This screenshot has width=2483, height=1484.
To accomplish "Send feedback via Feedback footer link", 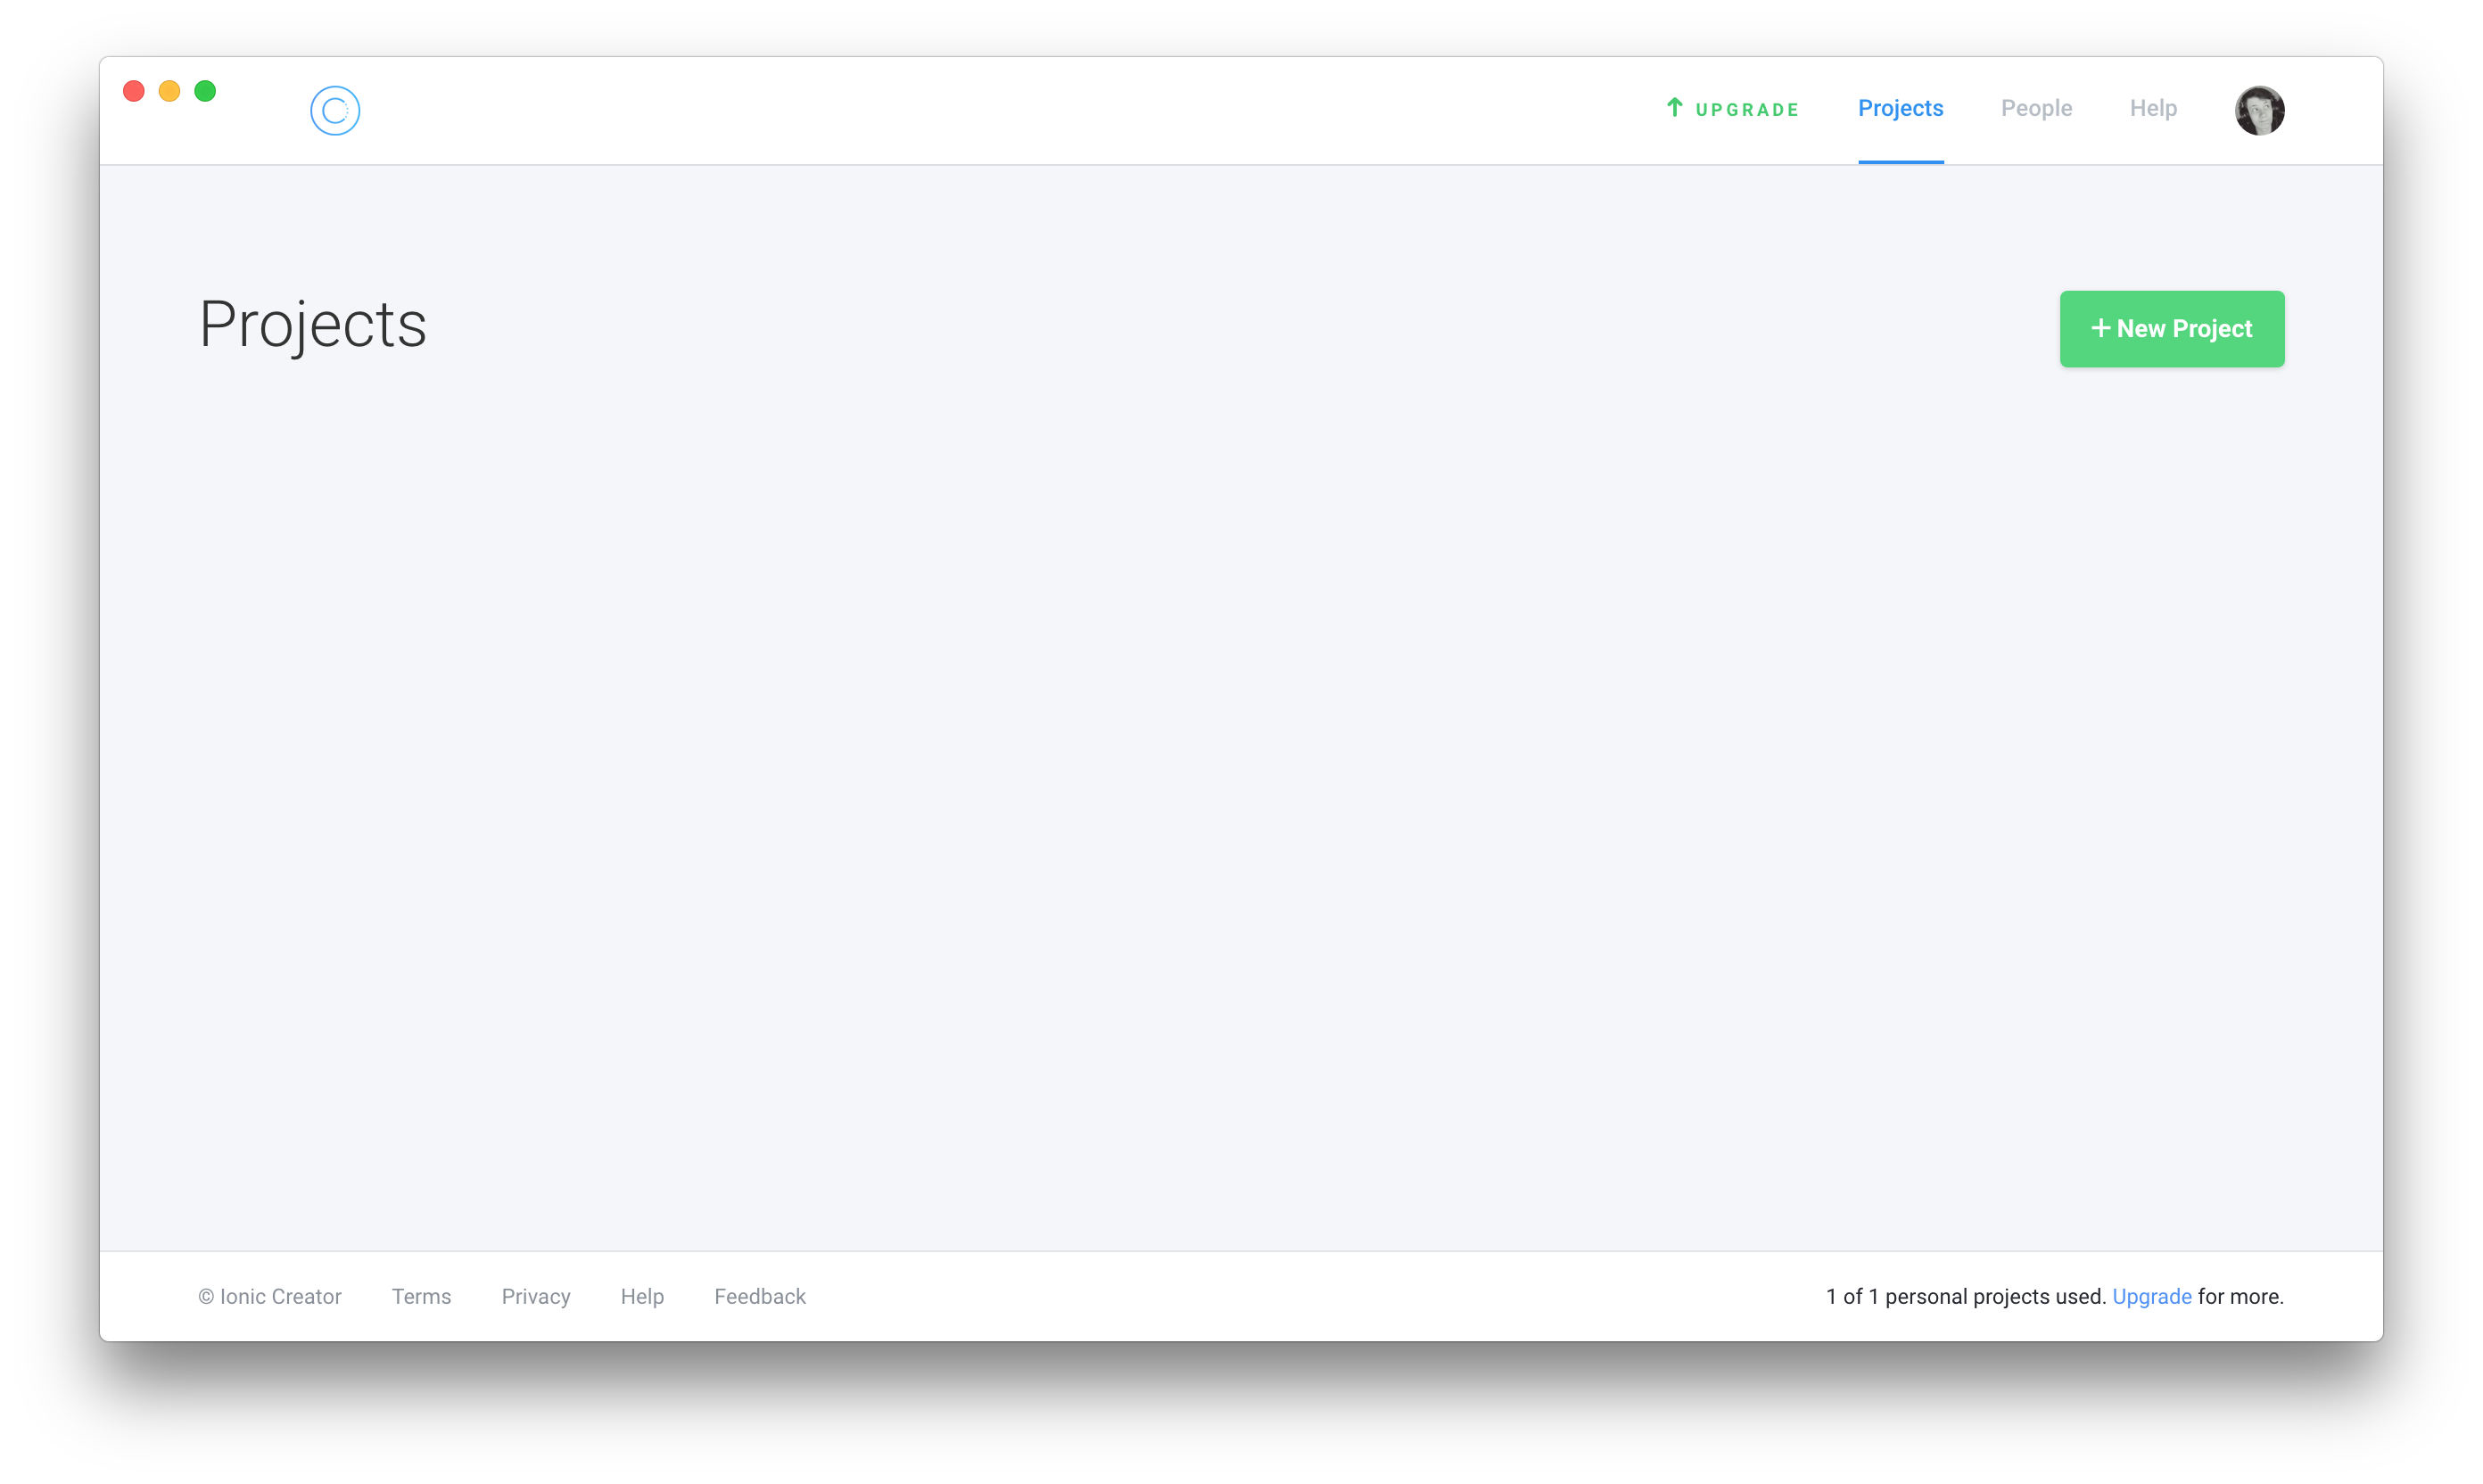I will (x=759, y=1296).
